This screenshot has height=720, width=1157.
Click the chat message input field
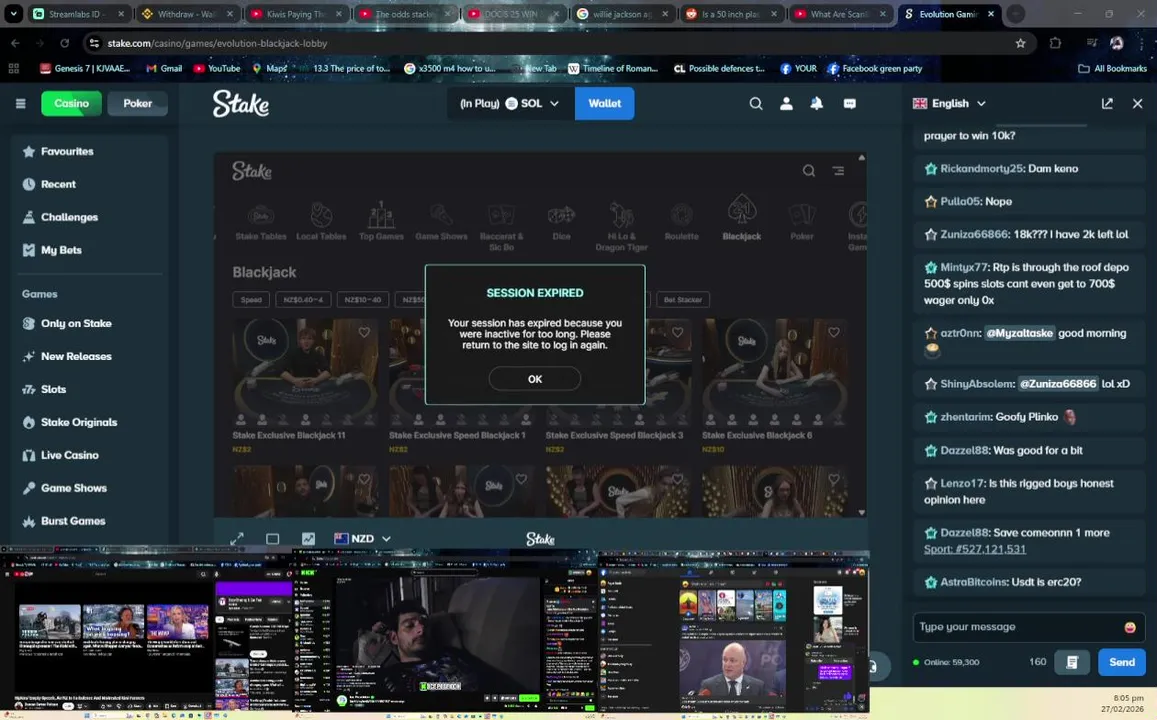[1018, 627]
